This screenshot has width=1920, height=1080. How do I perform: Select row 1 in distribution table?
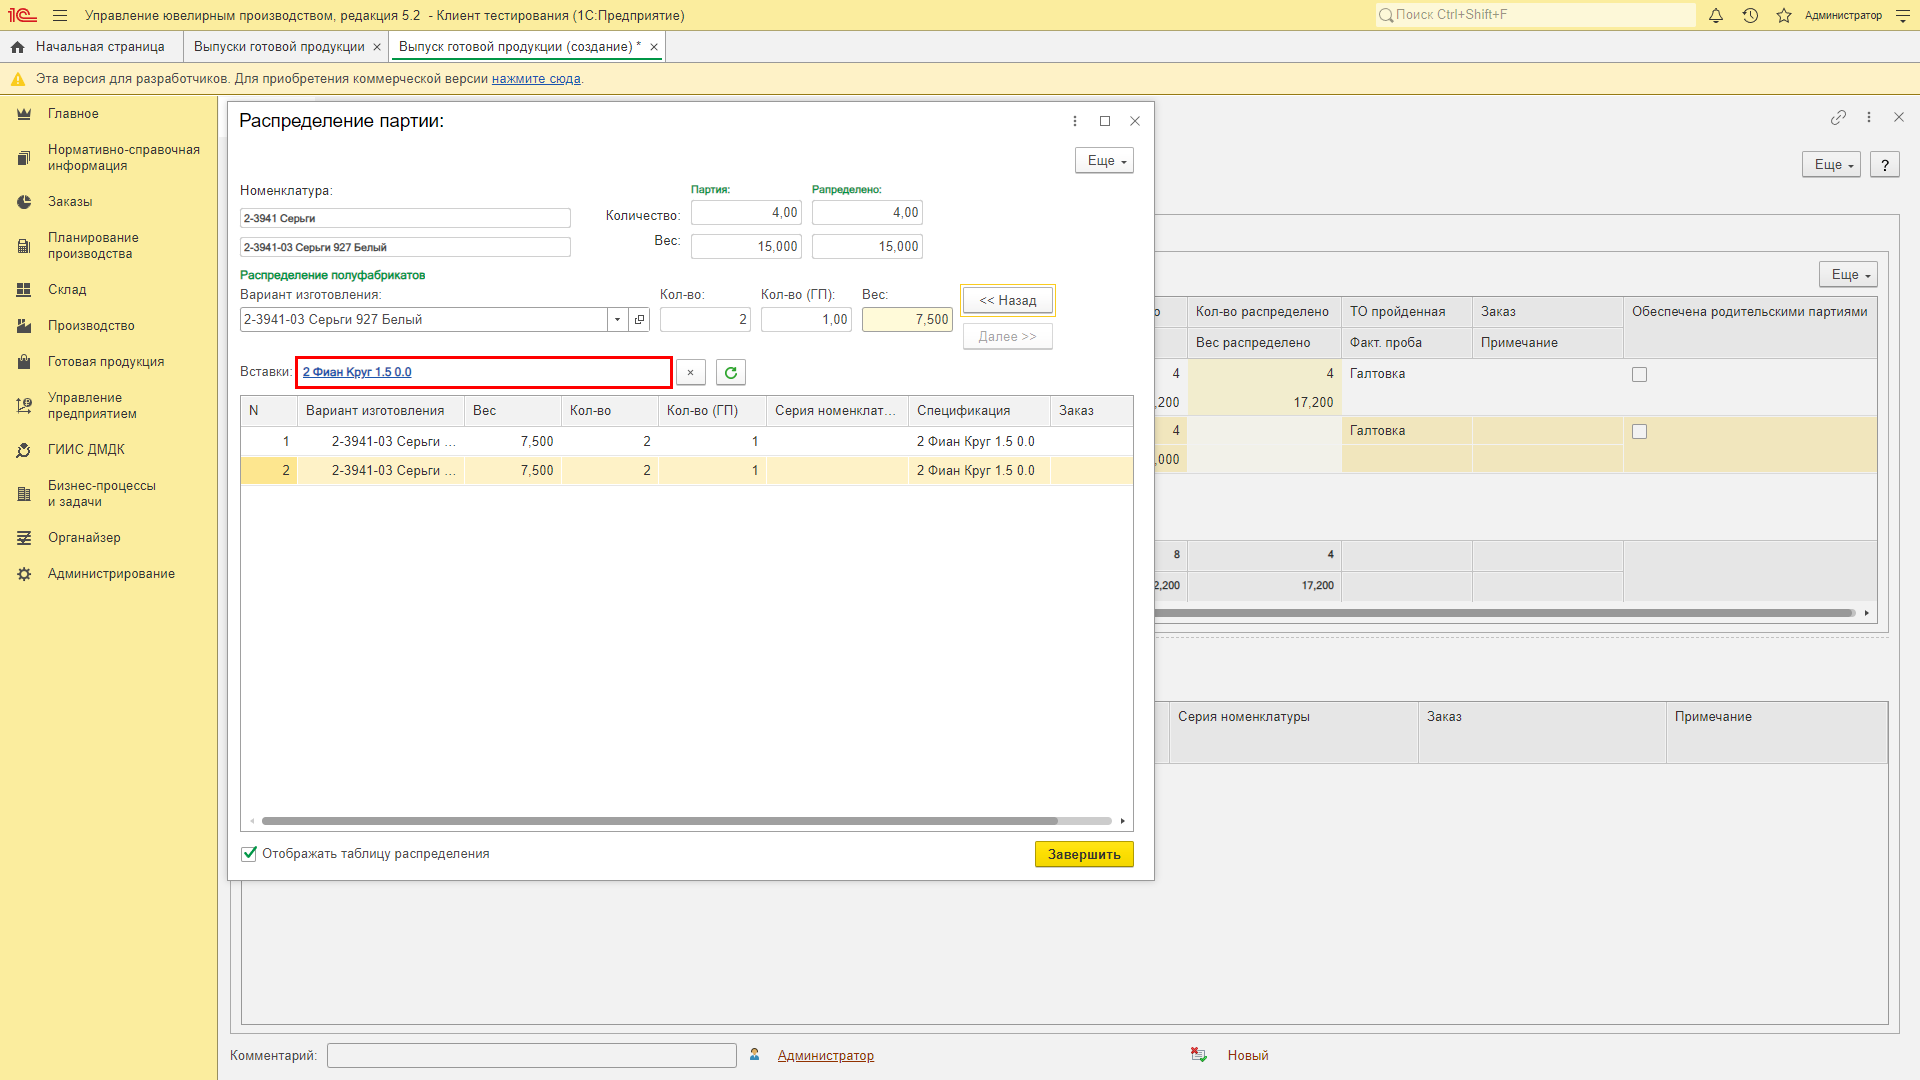point(687,442)
